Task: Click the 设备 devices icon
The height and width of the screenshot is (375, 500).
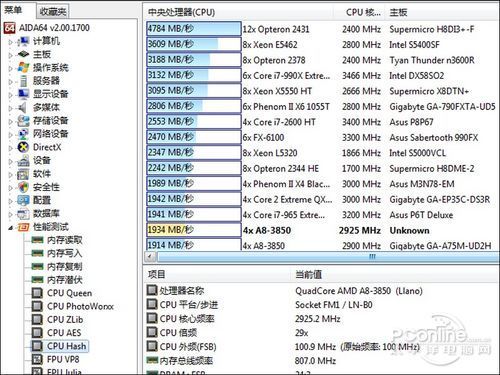Action: pos(23,161)
